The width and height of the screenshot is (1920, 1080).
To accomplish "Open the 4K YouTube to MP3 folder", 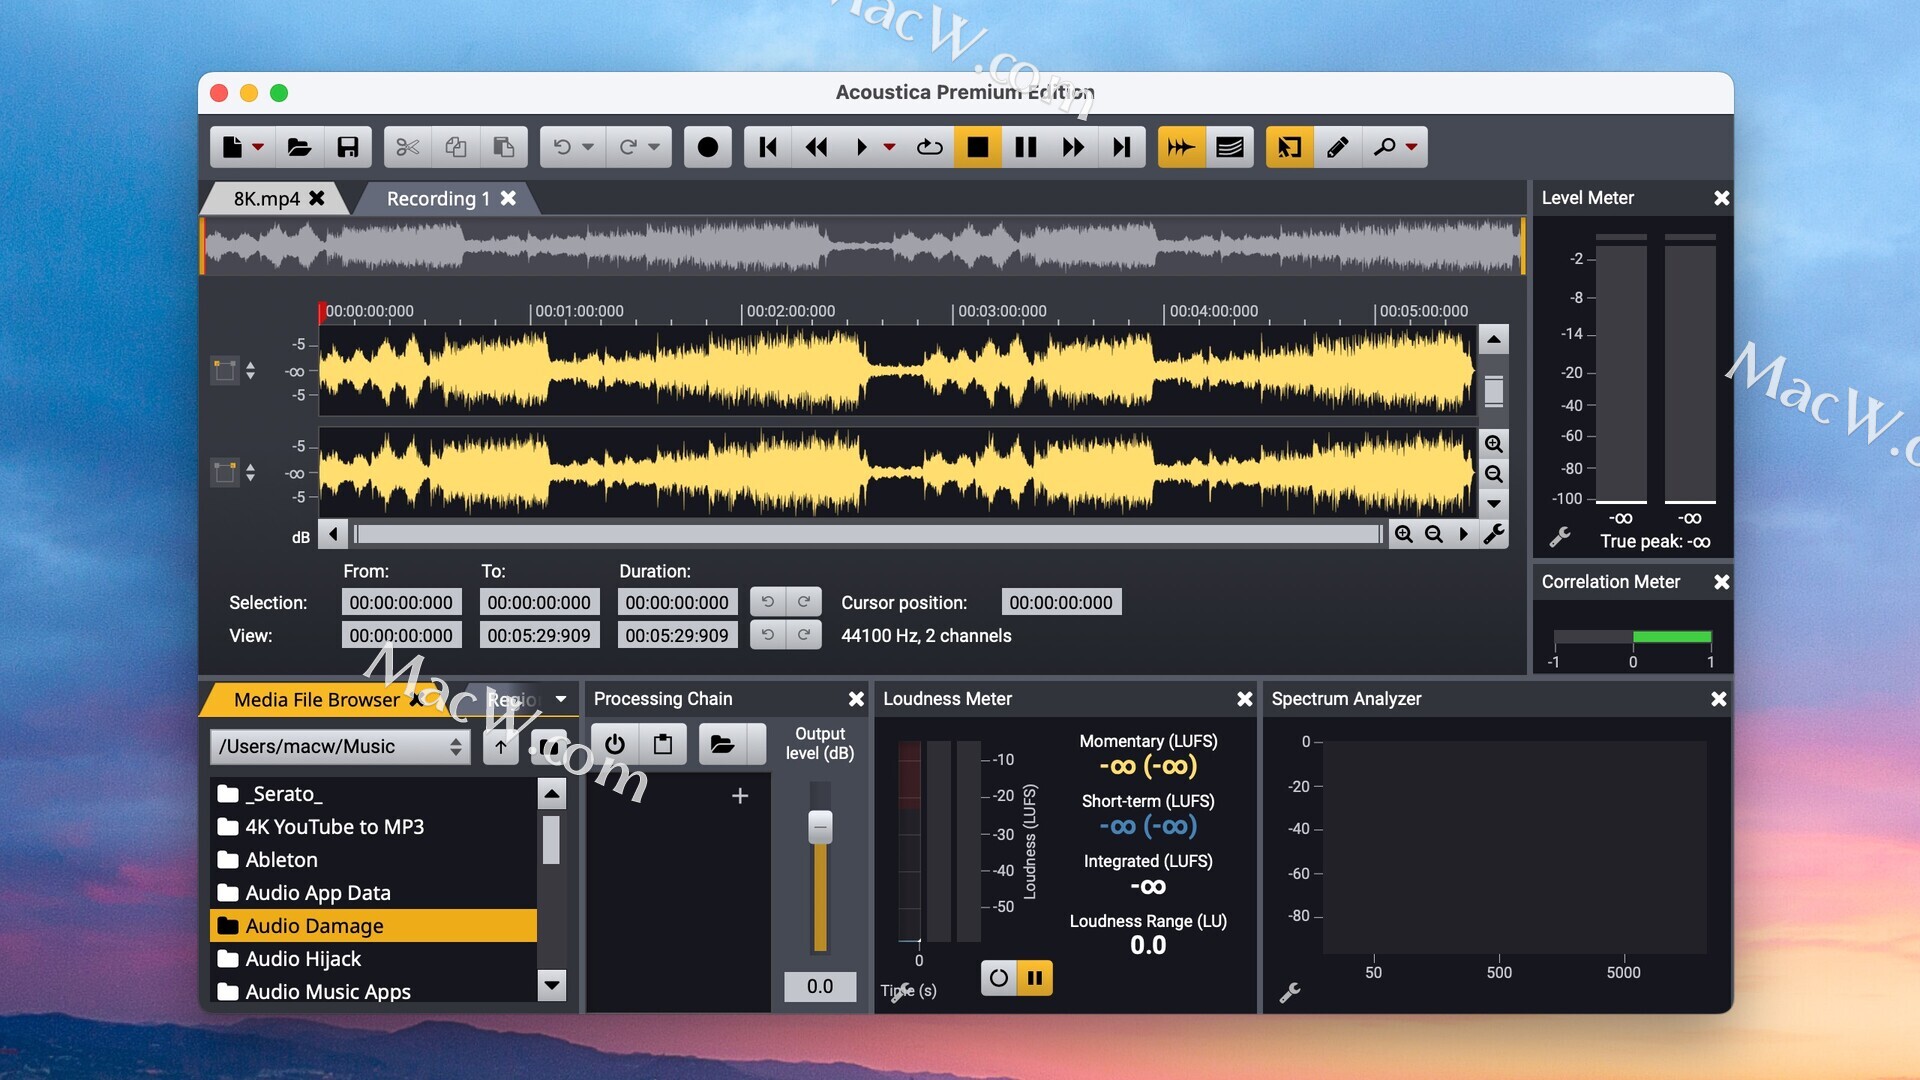I will (373, 826).
